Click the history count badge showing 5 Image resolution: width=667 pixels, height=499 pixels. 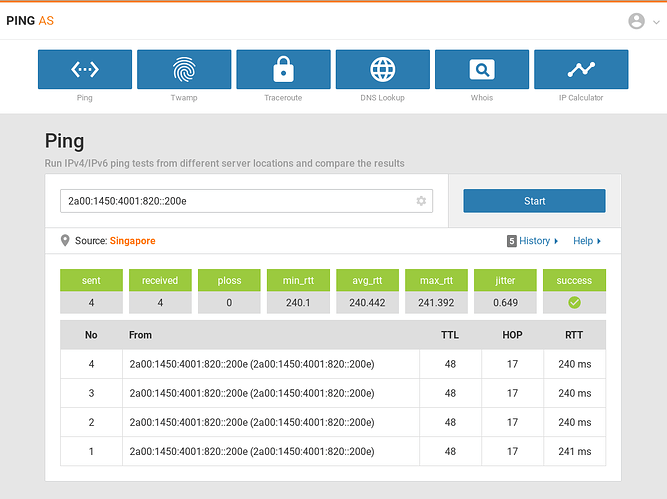[512, 241]
